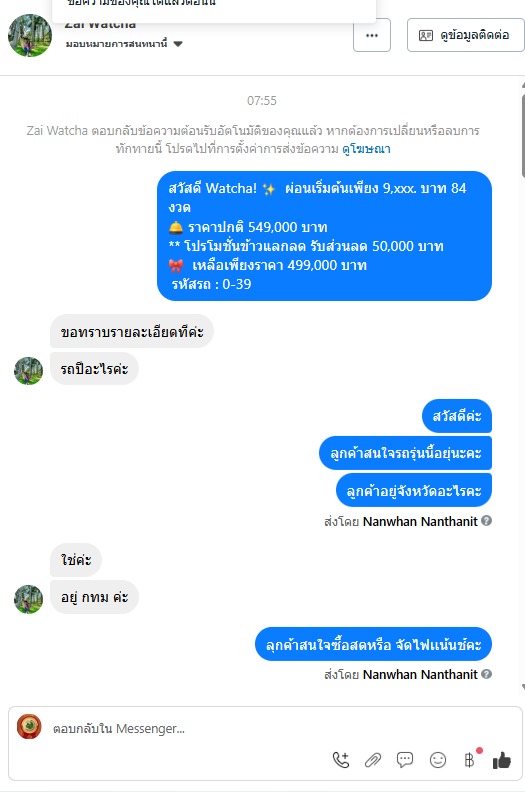The height and width of the screenshot is (792, 525).
Task: Attach a file with paperclip icon
Action: pos(373,760)
